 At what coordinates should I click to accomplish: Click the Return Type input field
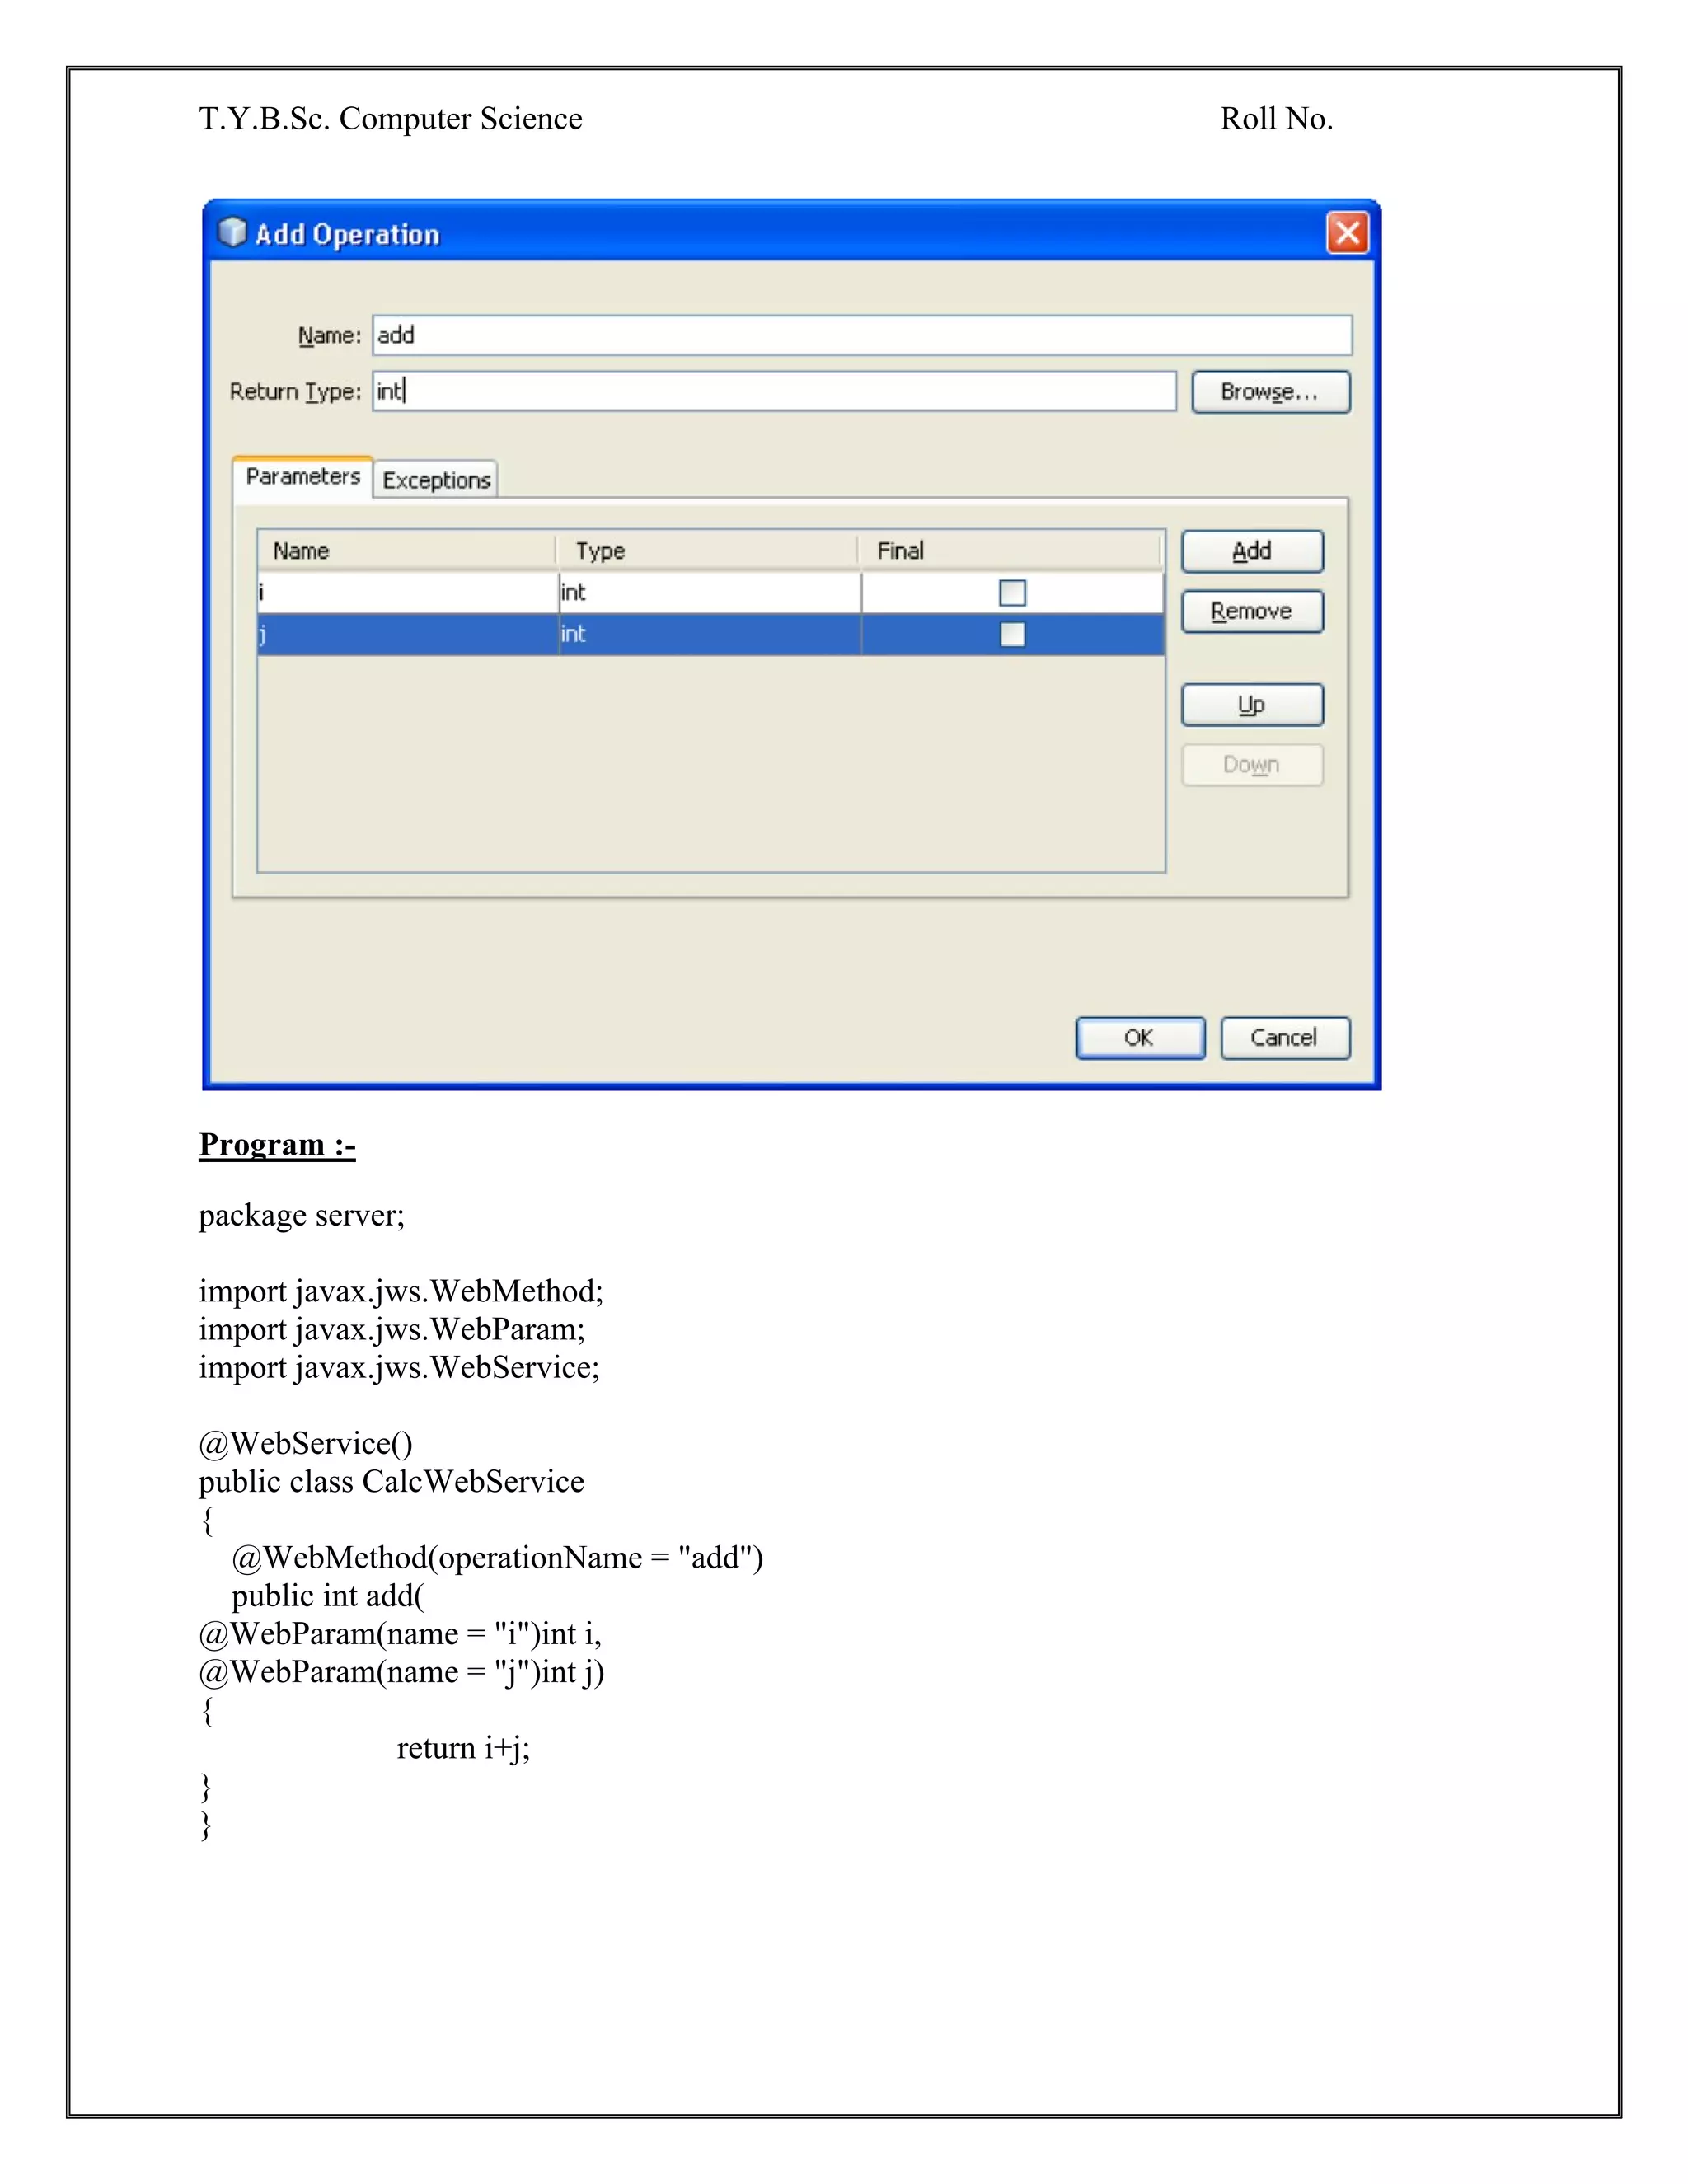point(774,391)
